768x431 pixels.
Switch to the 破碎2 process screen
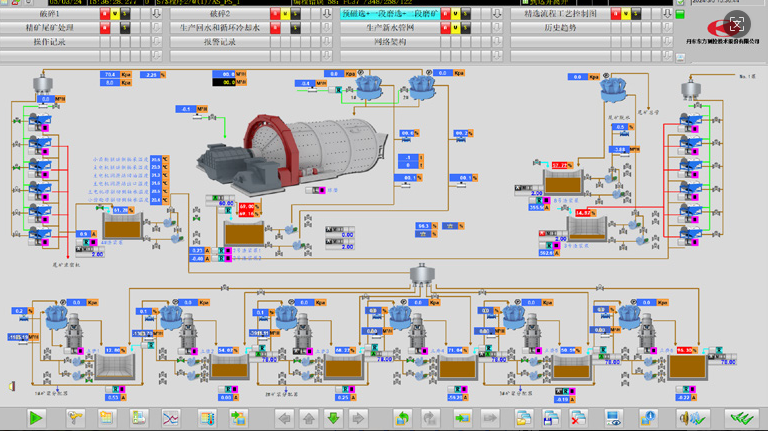coord(220,14)
